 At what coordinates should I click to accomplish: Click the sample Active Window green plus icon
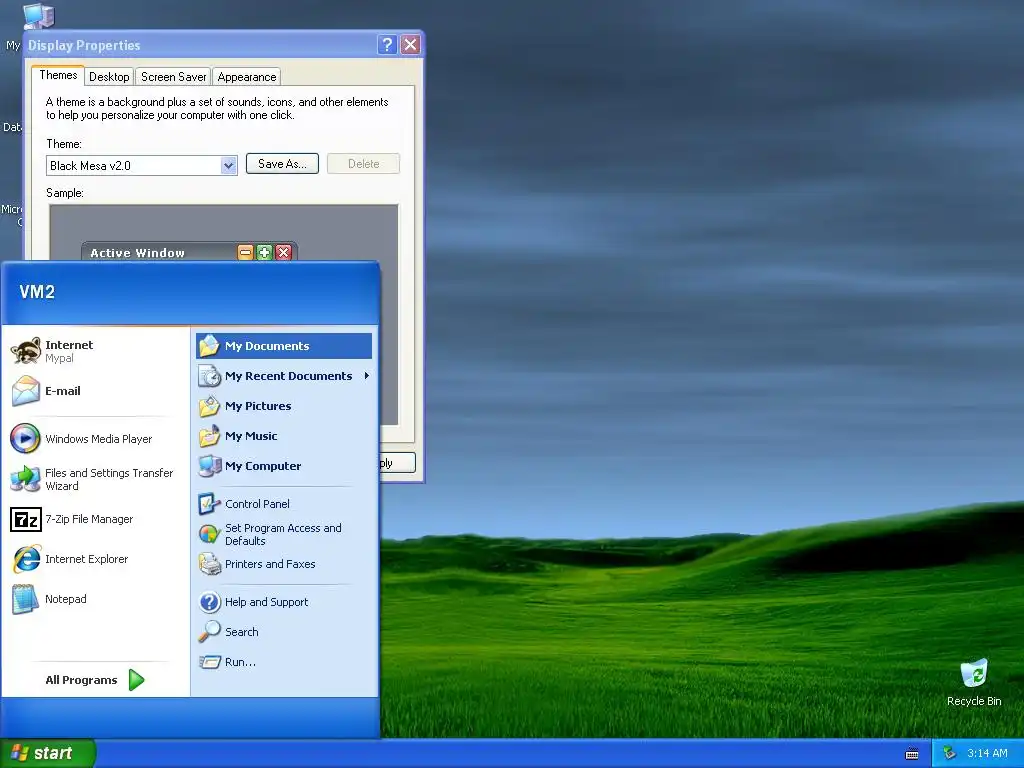pyautogui.click(x=264, y=252)
